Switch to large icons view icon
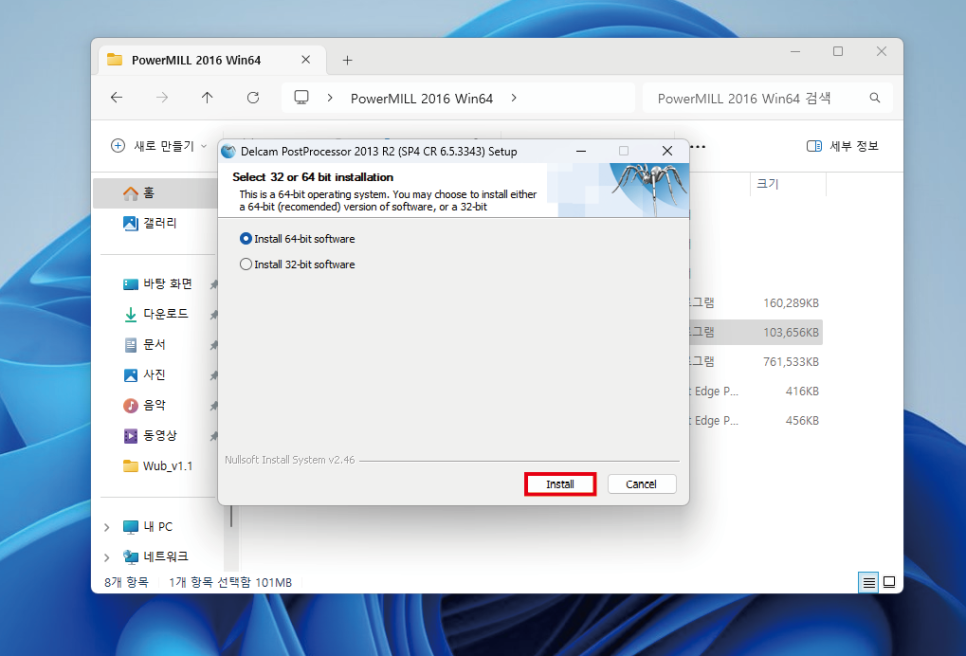Image resolution: width=966 pixels, height=656 pixels. pyautogui.click(x=889, y=582)
